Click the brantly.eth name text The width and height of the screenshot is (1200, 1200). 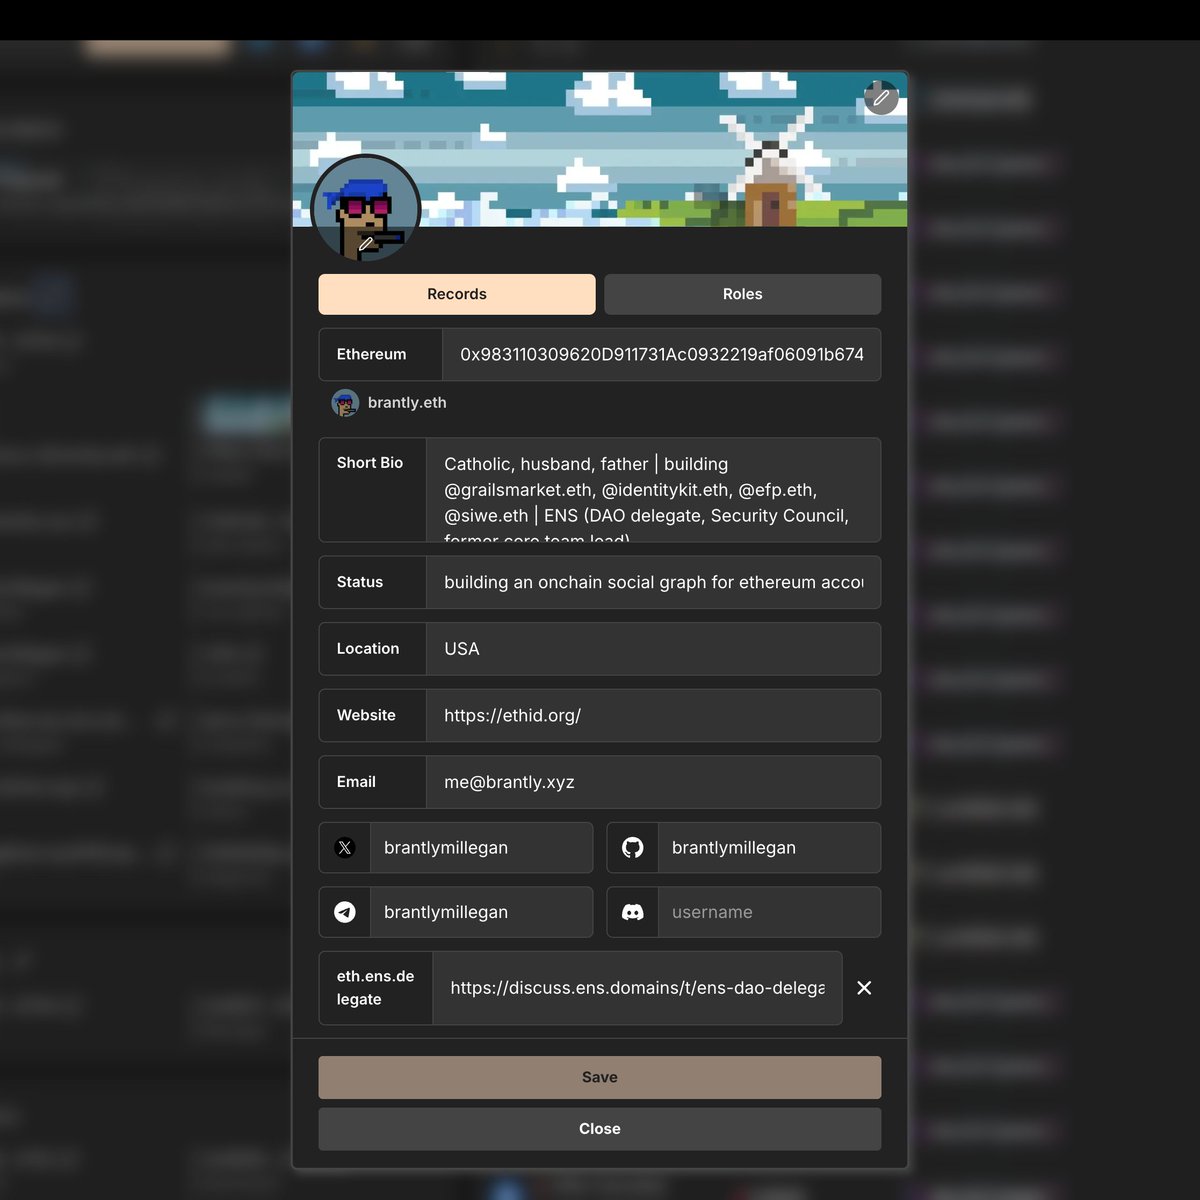(407, 403)
